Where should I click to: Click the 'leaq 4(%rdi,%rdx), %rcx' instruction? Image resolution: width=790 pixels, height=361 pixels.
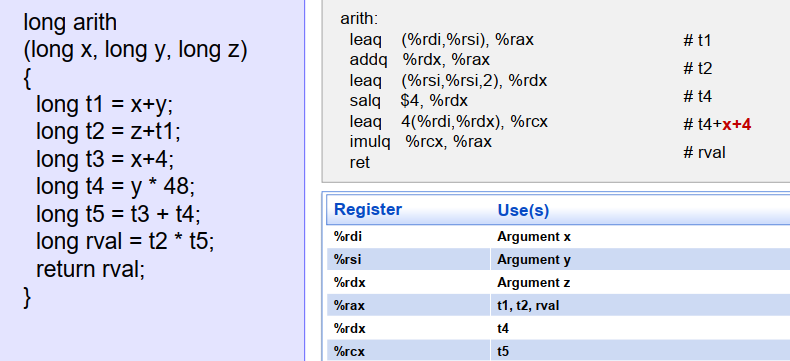click(x=448, y=121)
